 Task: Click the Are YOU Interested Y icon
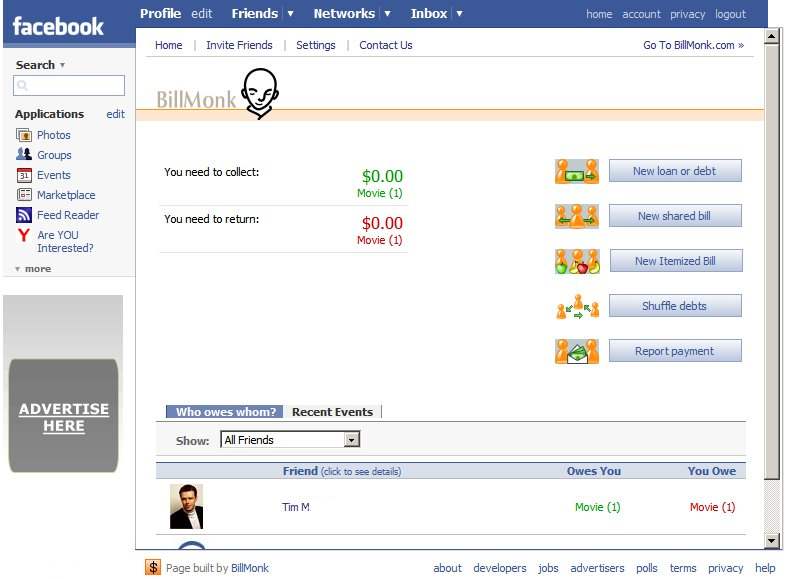click(x=24, y=235)
